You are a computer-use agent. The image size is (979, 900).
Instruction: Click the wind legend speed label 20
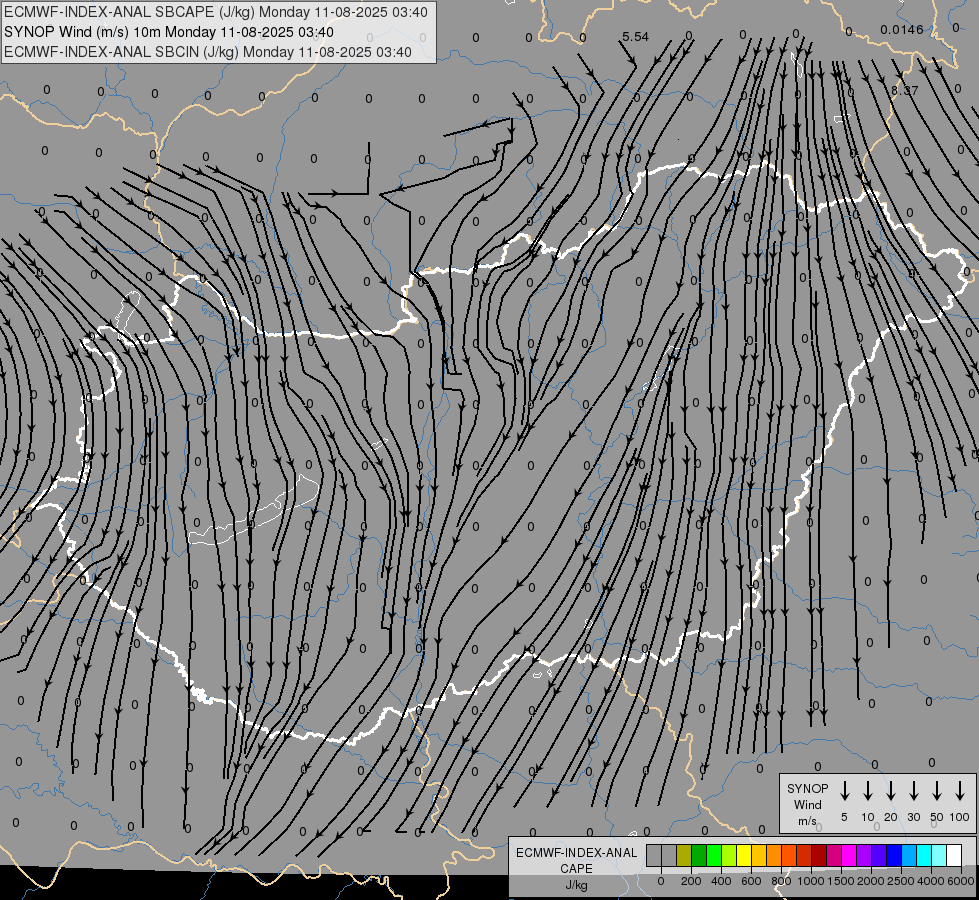tap(890, 817)
